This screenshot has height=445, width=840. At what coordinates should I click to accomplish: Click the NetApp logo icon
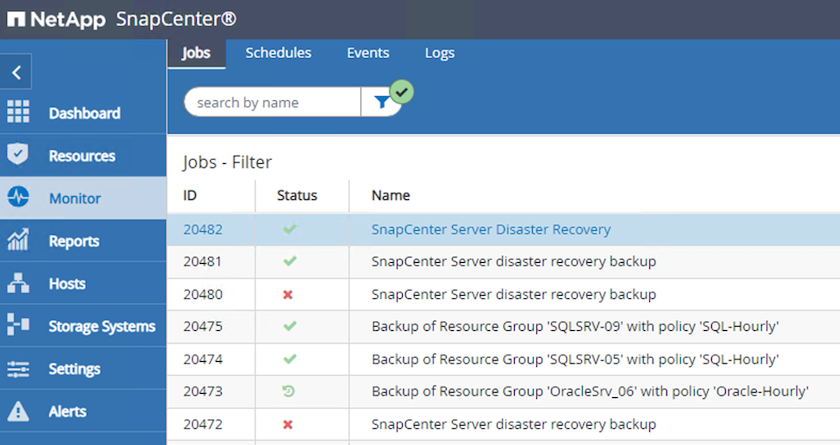(16, 19)
